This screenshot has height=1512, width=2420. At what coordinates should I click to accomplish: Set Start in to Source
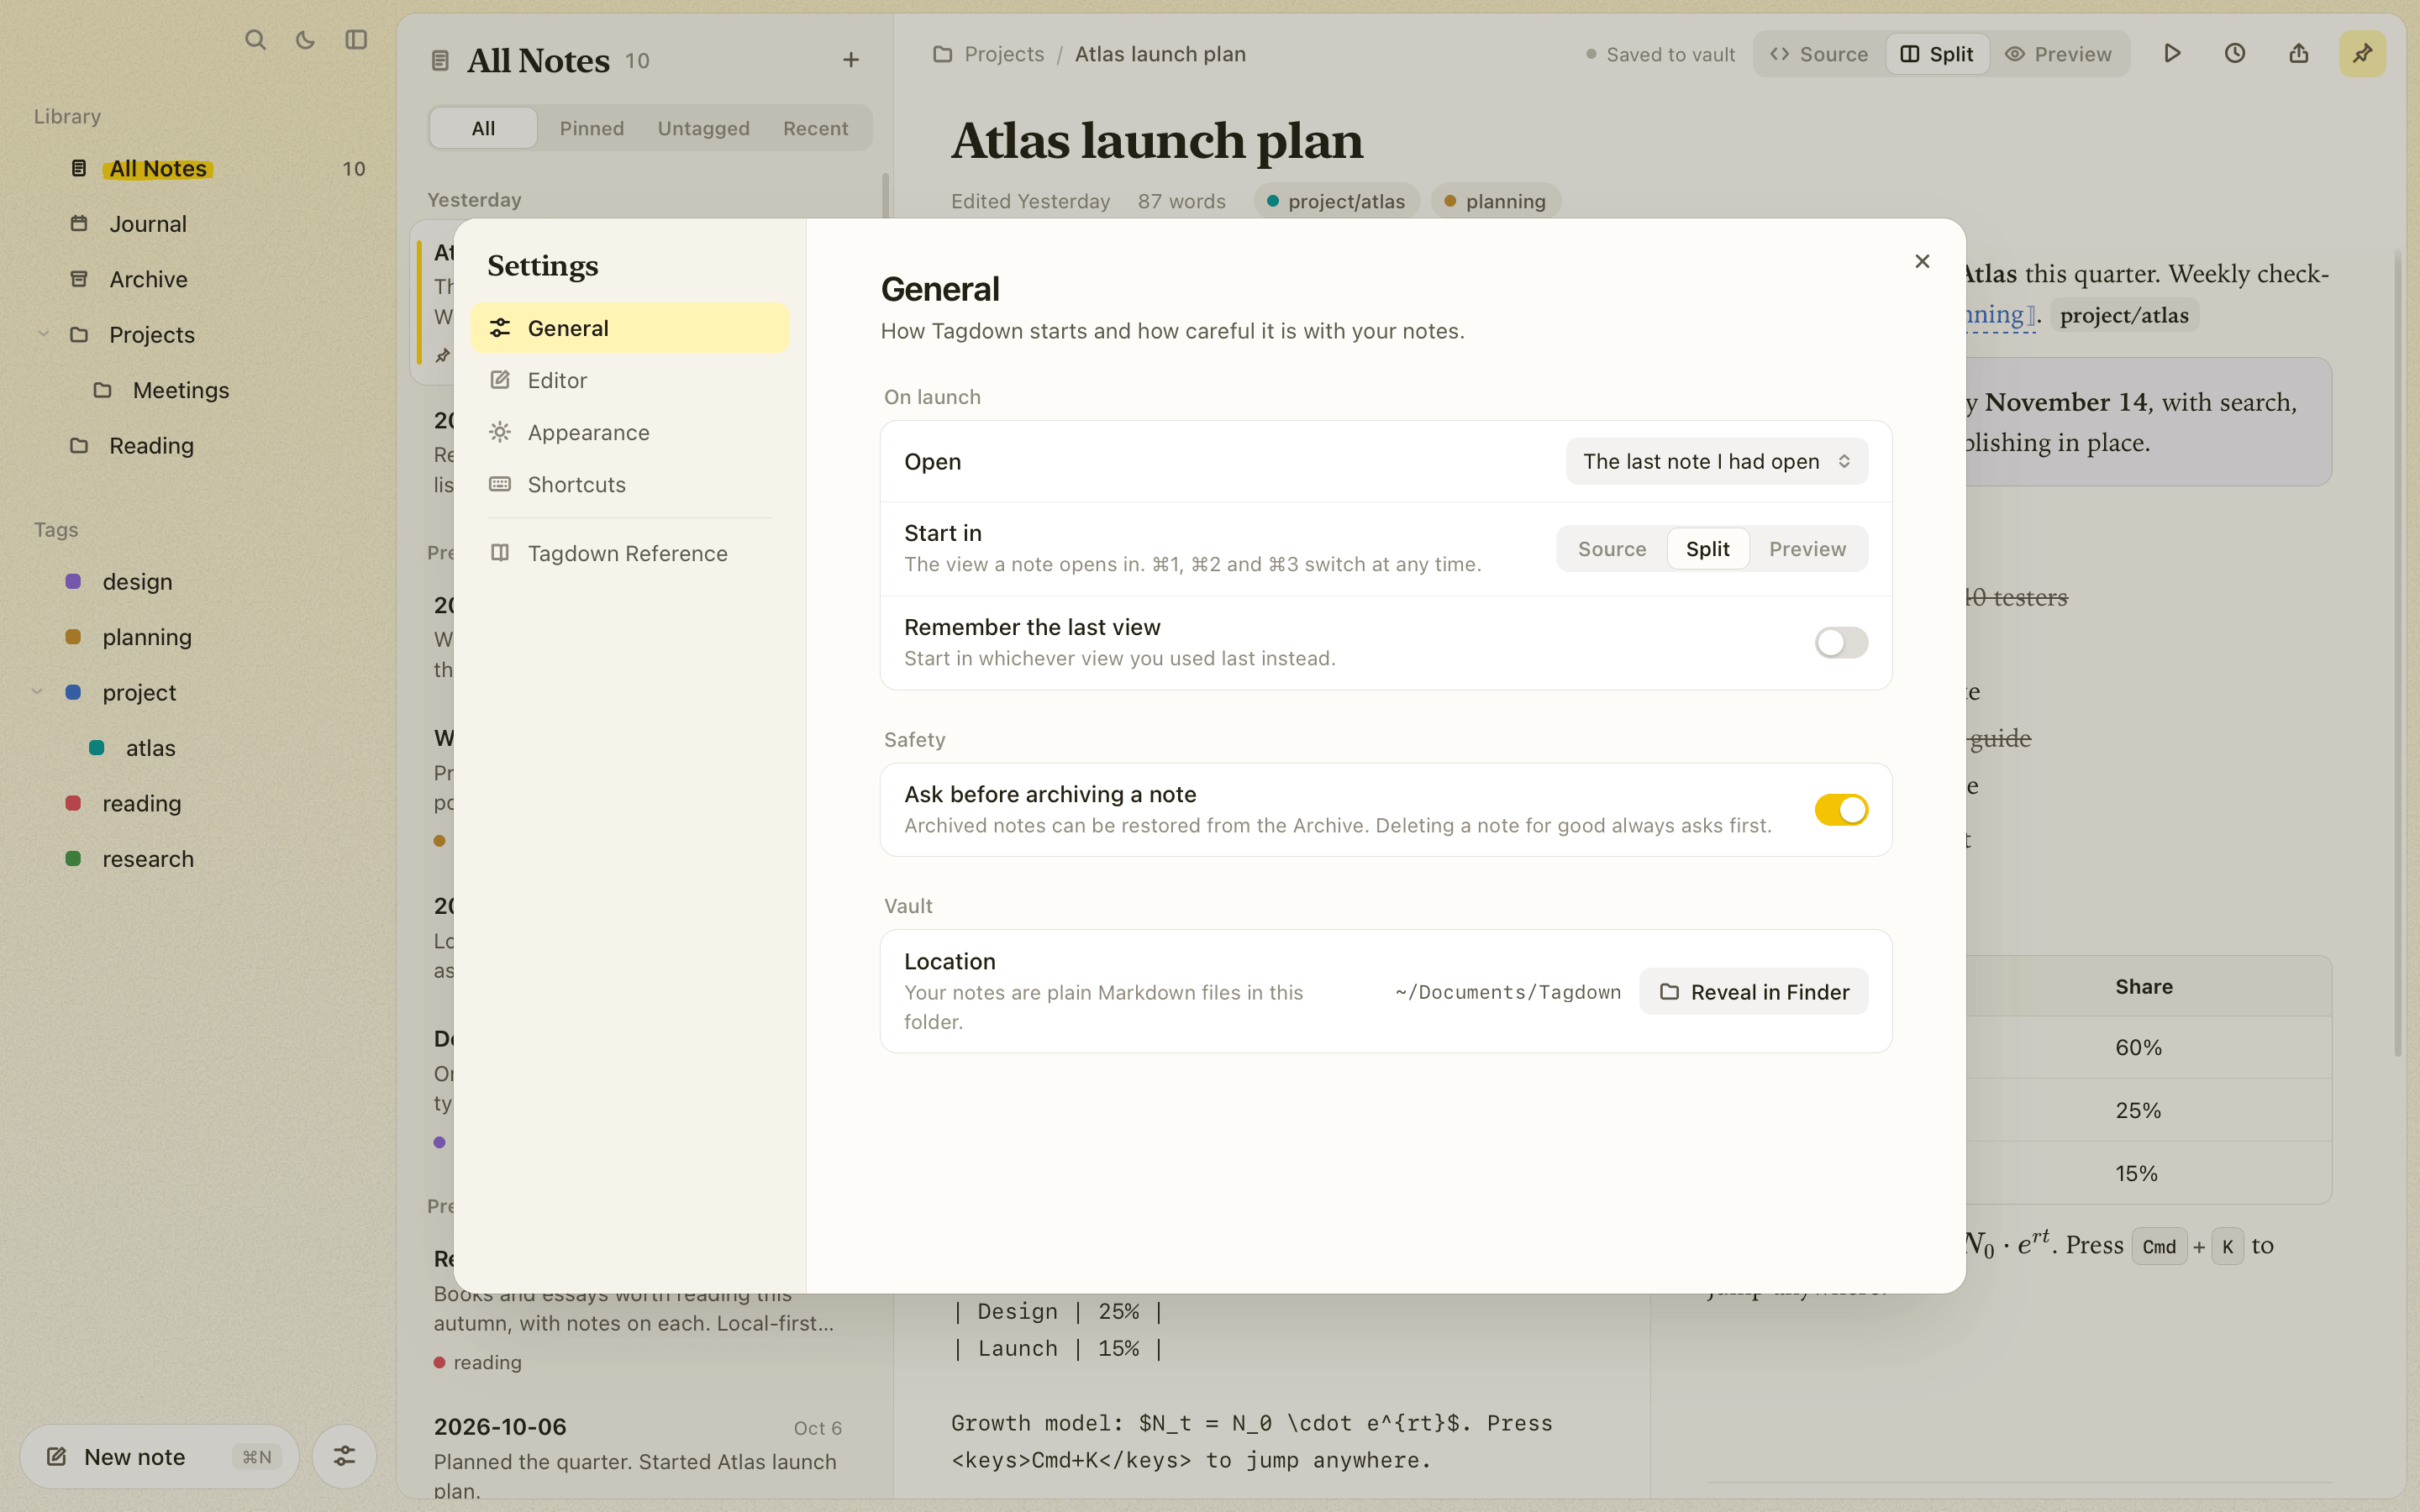[x=1612, y=549]
